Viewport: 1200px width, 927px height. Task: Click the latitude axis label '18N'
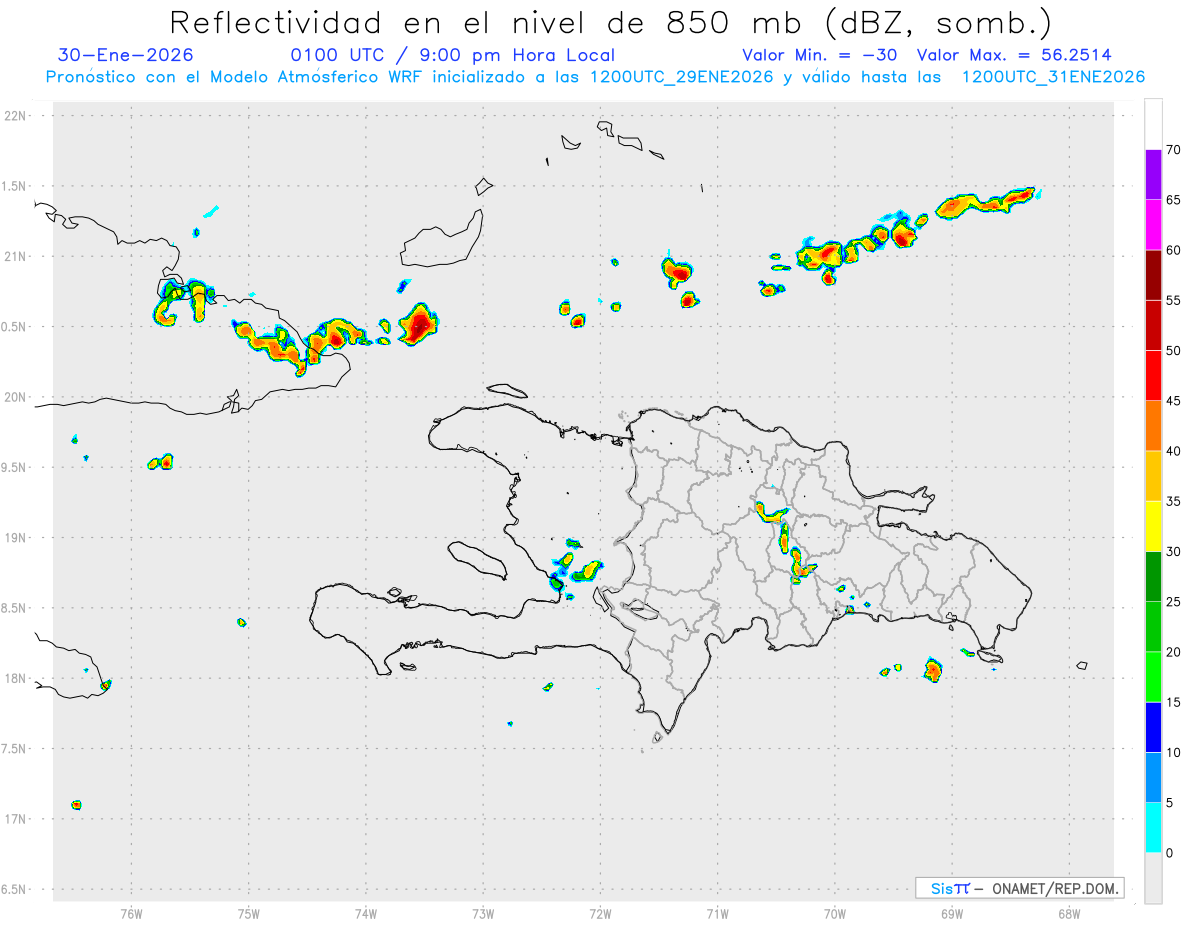click(x=15, y=678)
